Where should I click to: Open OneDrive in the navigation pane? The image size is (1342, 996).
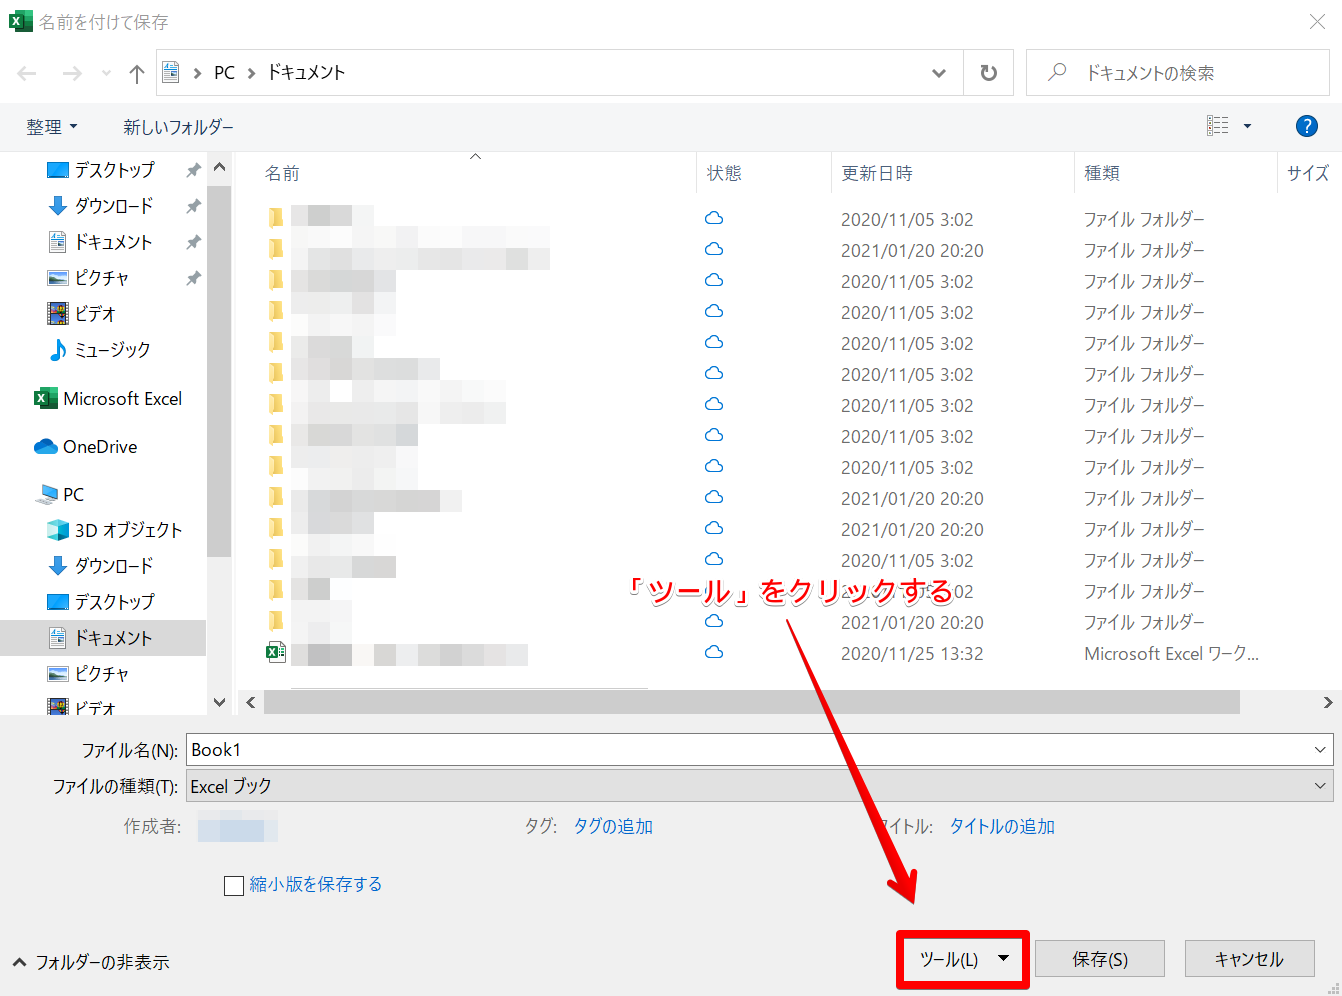point(100,447)
